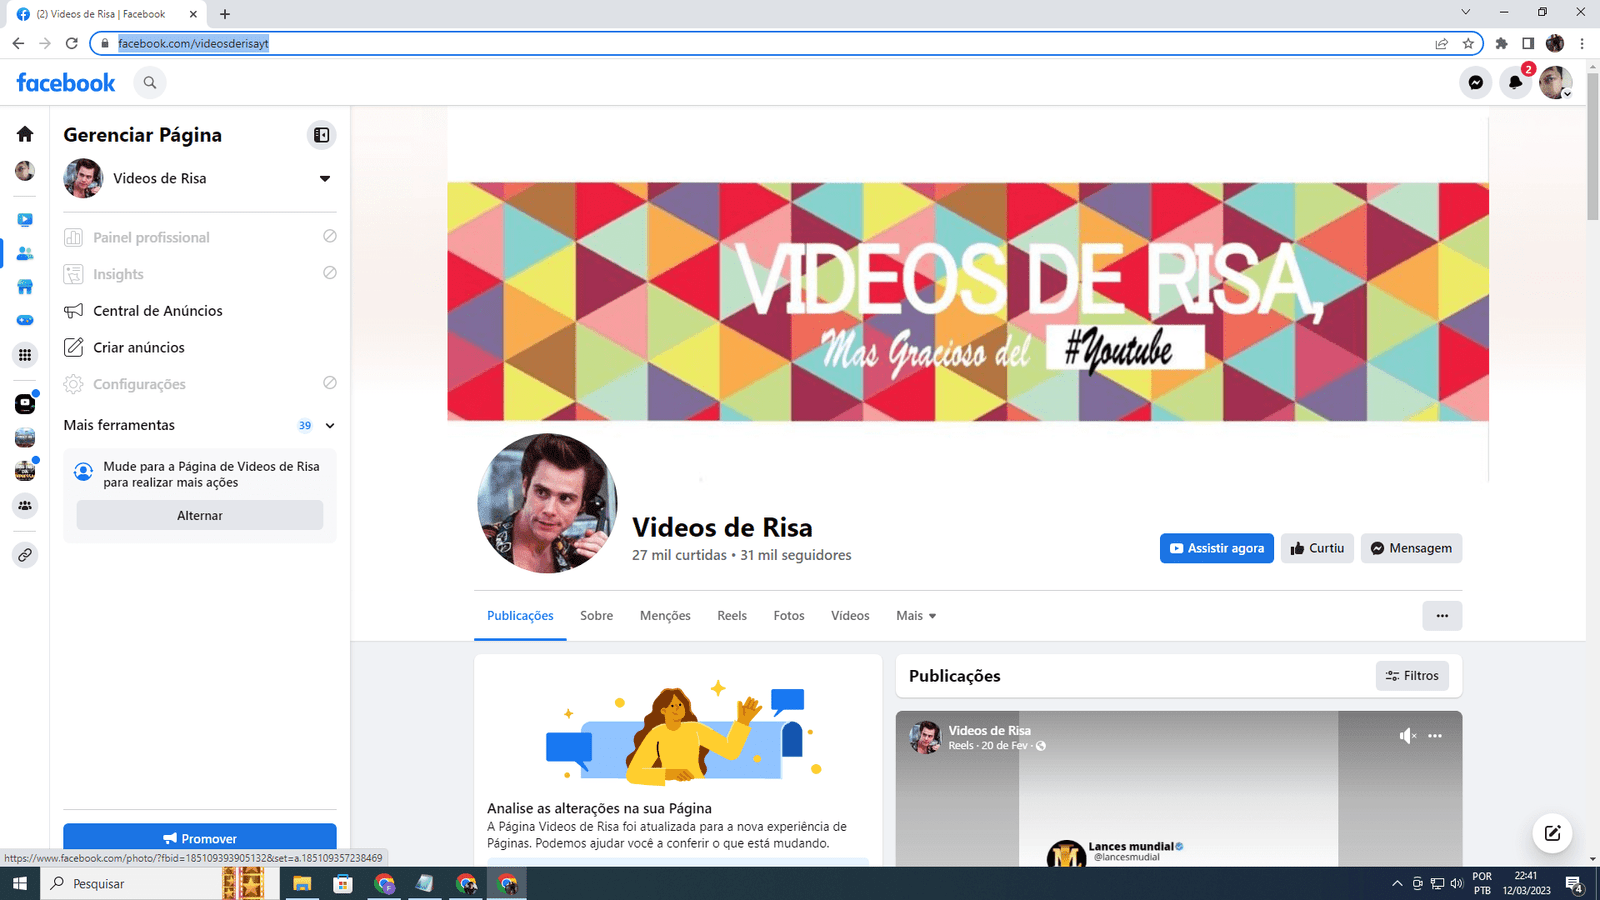1600x900 pixels.
Task: Open the Chrome tab search chevron
Action: [1465, 12]
